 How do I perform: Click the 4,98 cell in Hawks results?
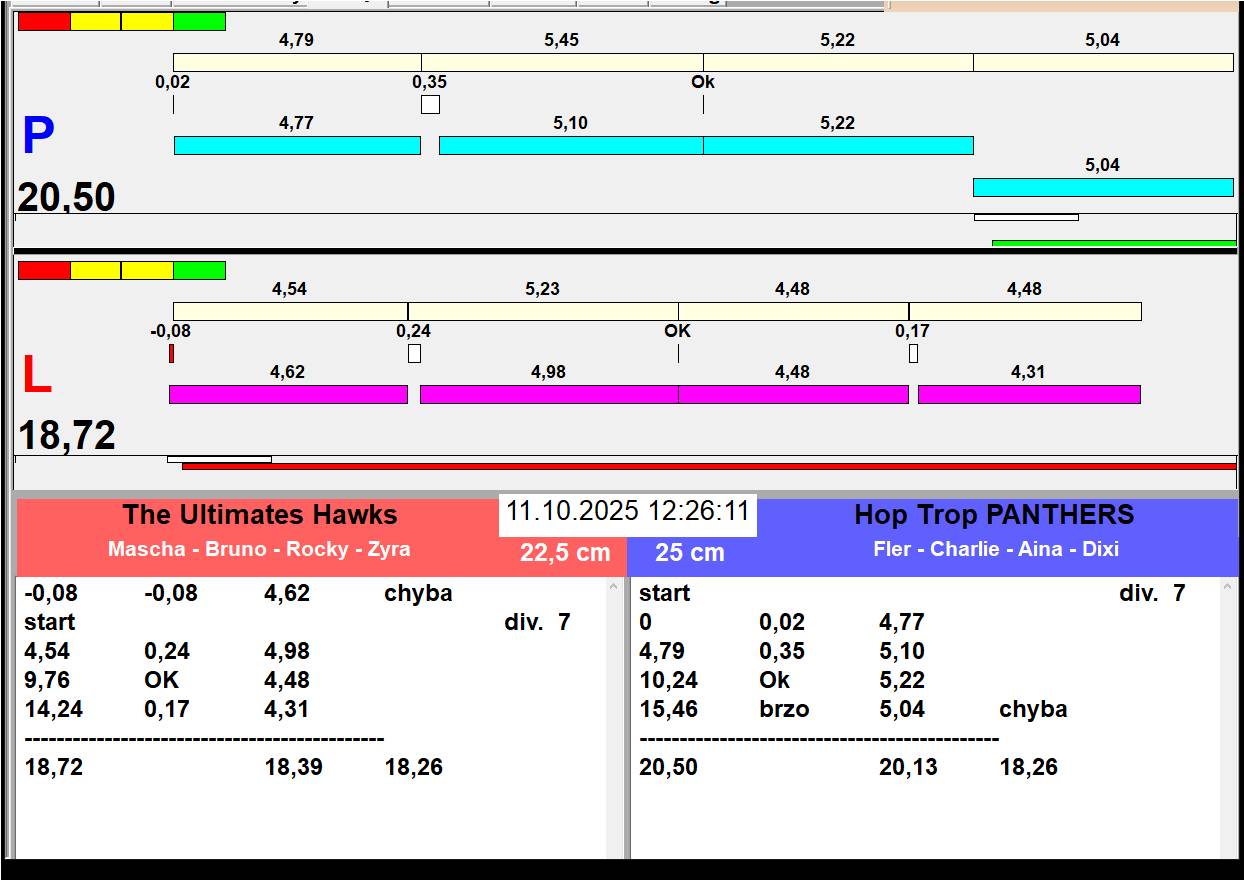[286, 651]
